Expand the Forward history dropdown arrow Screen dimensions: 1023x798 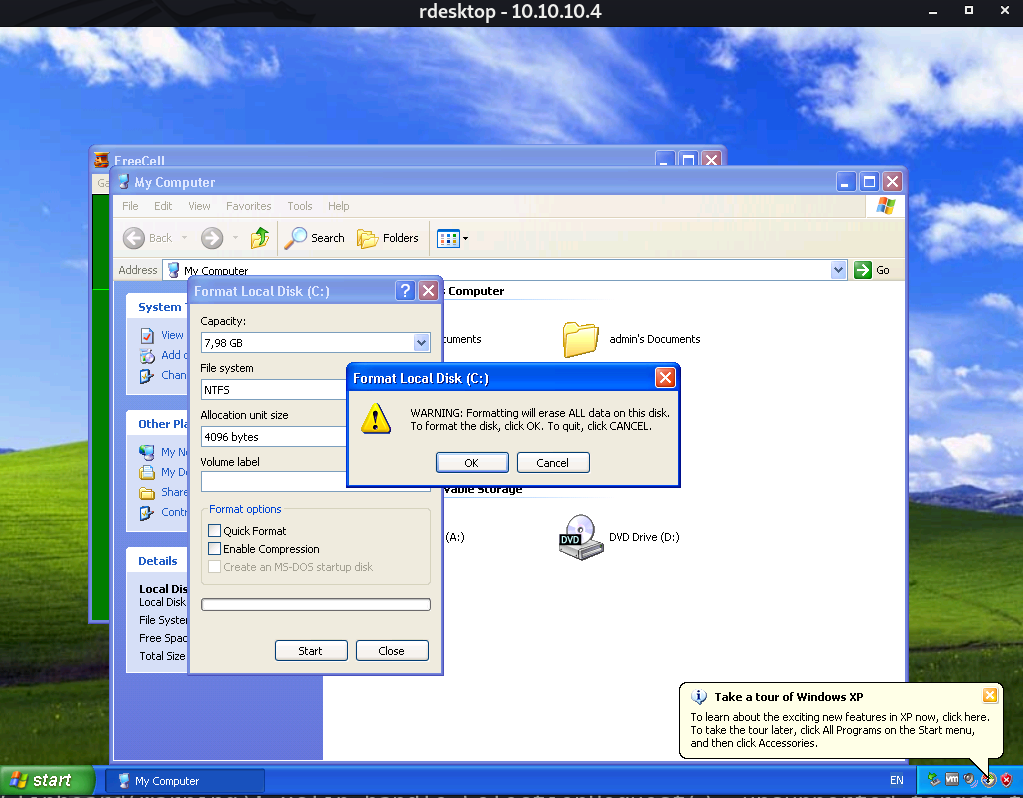click(x=236, y=238)
